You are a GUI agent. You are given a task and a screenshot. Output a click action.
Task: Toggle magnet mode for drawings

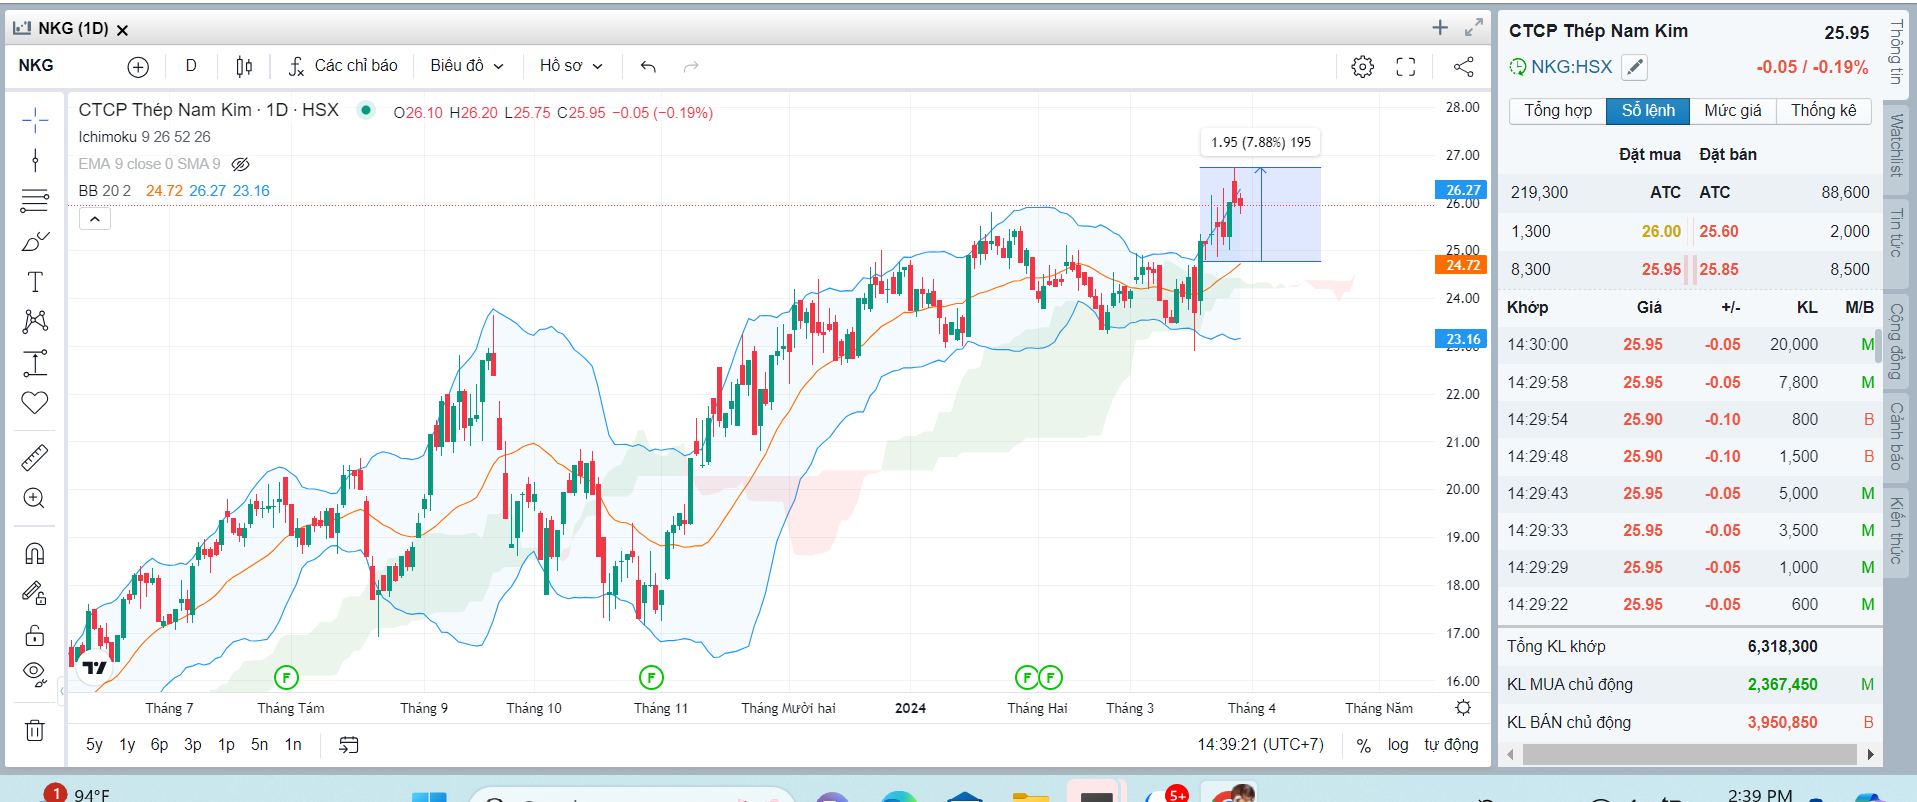tap(35, 553)
